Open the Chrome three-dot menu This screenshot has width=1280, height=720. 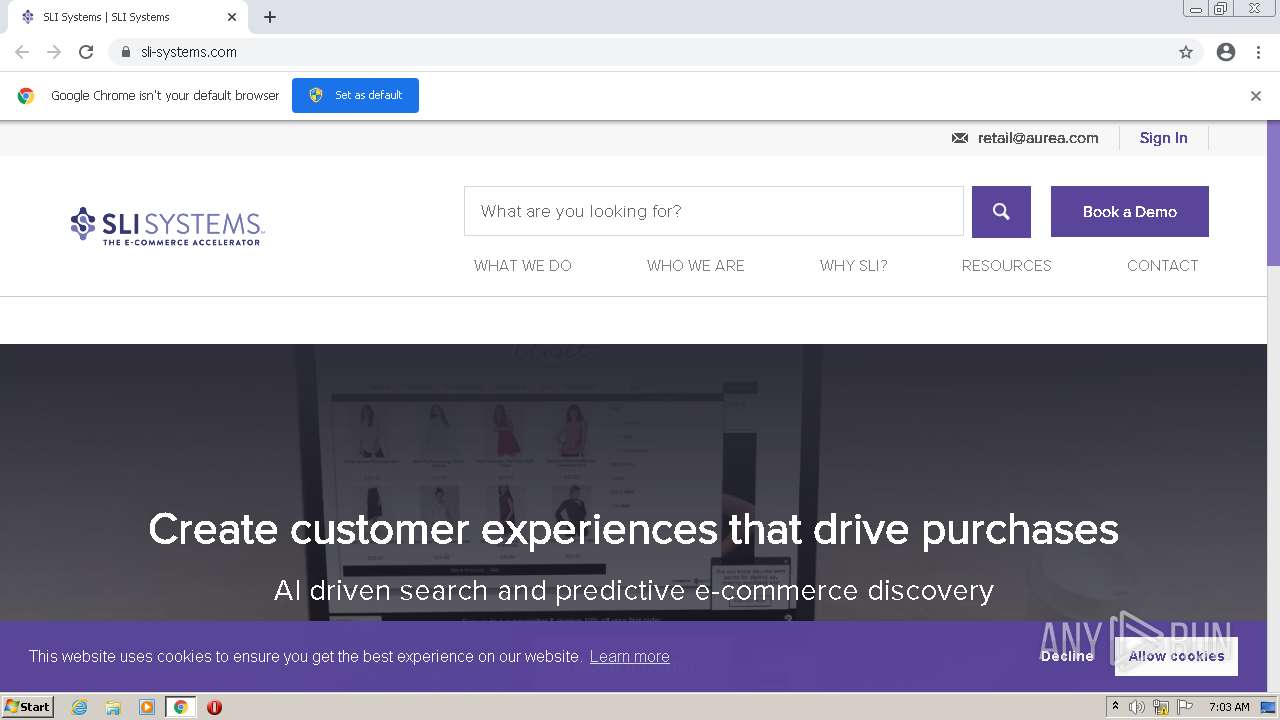tap(1258, 52)
